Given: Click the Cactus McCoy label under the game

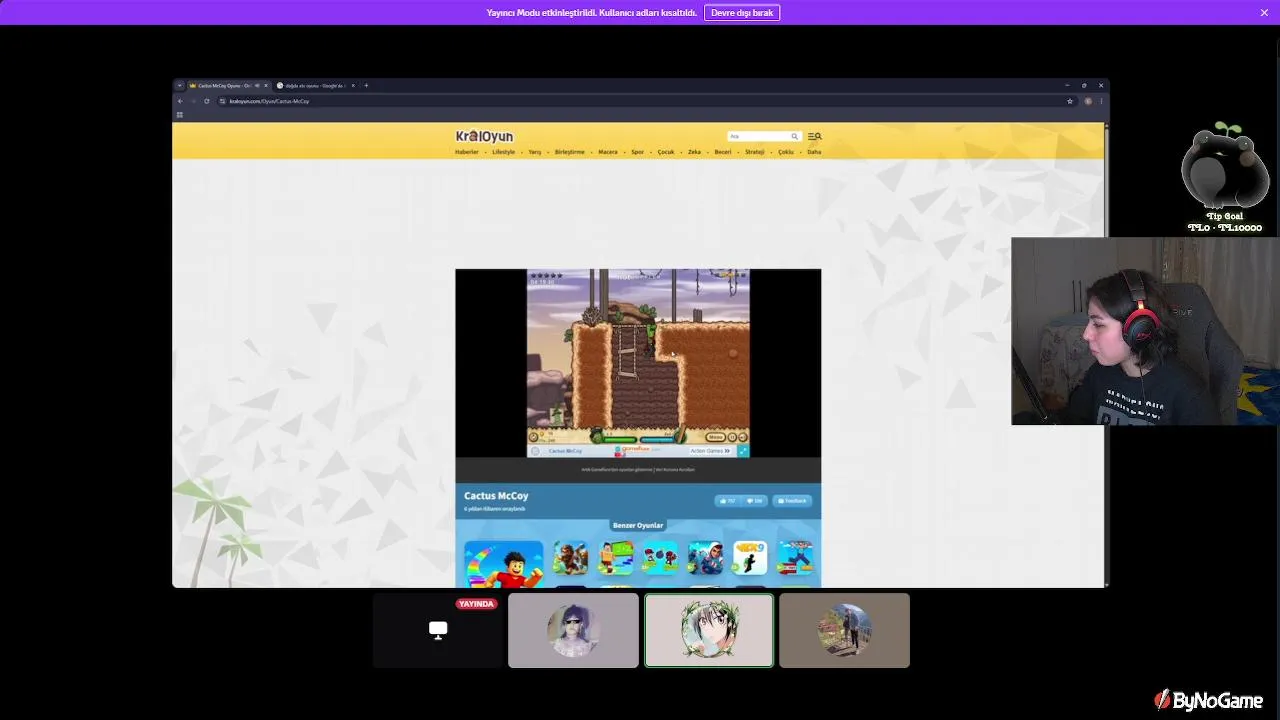Looking at the screenshot, I should (565, 451).
